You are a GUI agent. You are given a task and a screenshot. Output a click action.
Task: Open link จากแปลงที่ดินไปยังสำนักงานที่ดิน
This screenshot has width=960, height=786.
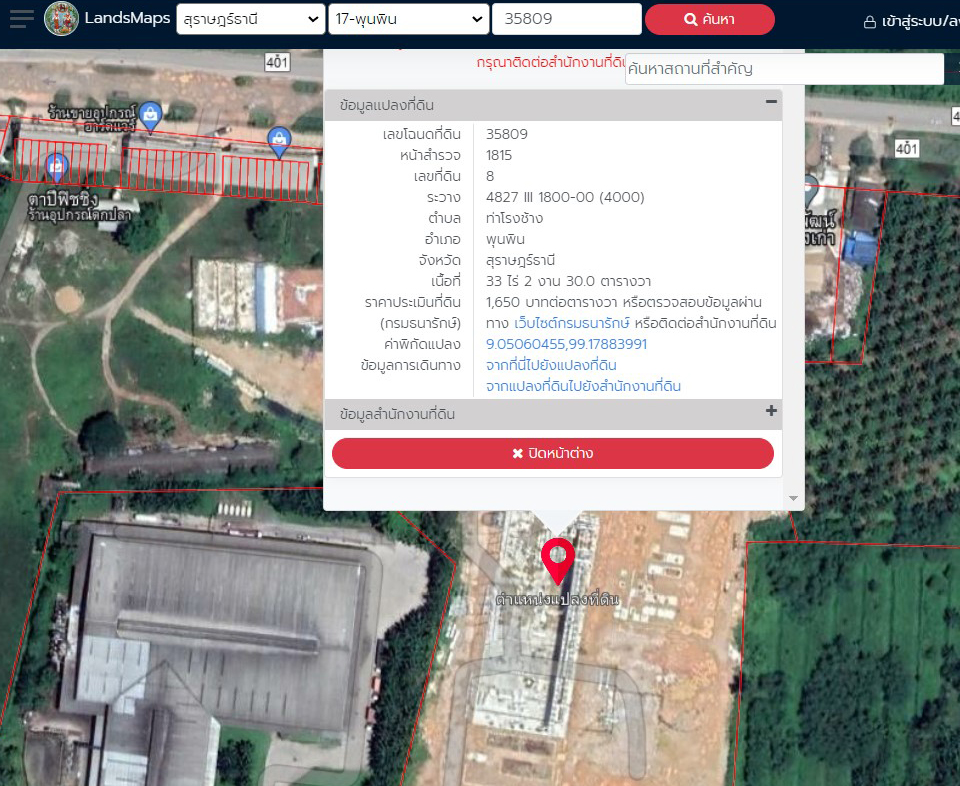[583, 386]
